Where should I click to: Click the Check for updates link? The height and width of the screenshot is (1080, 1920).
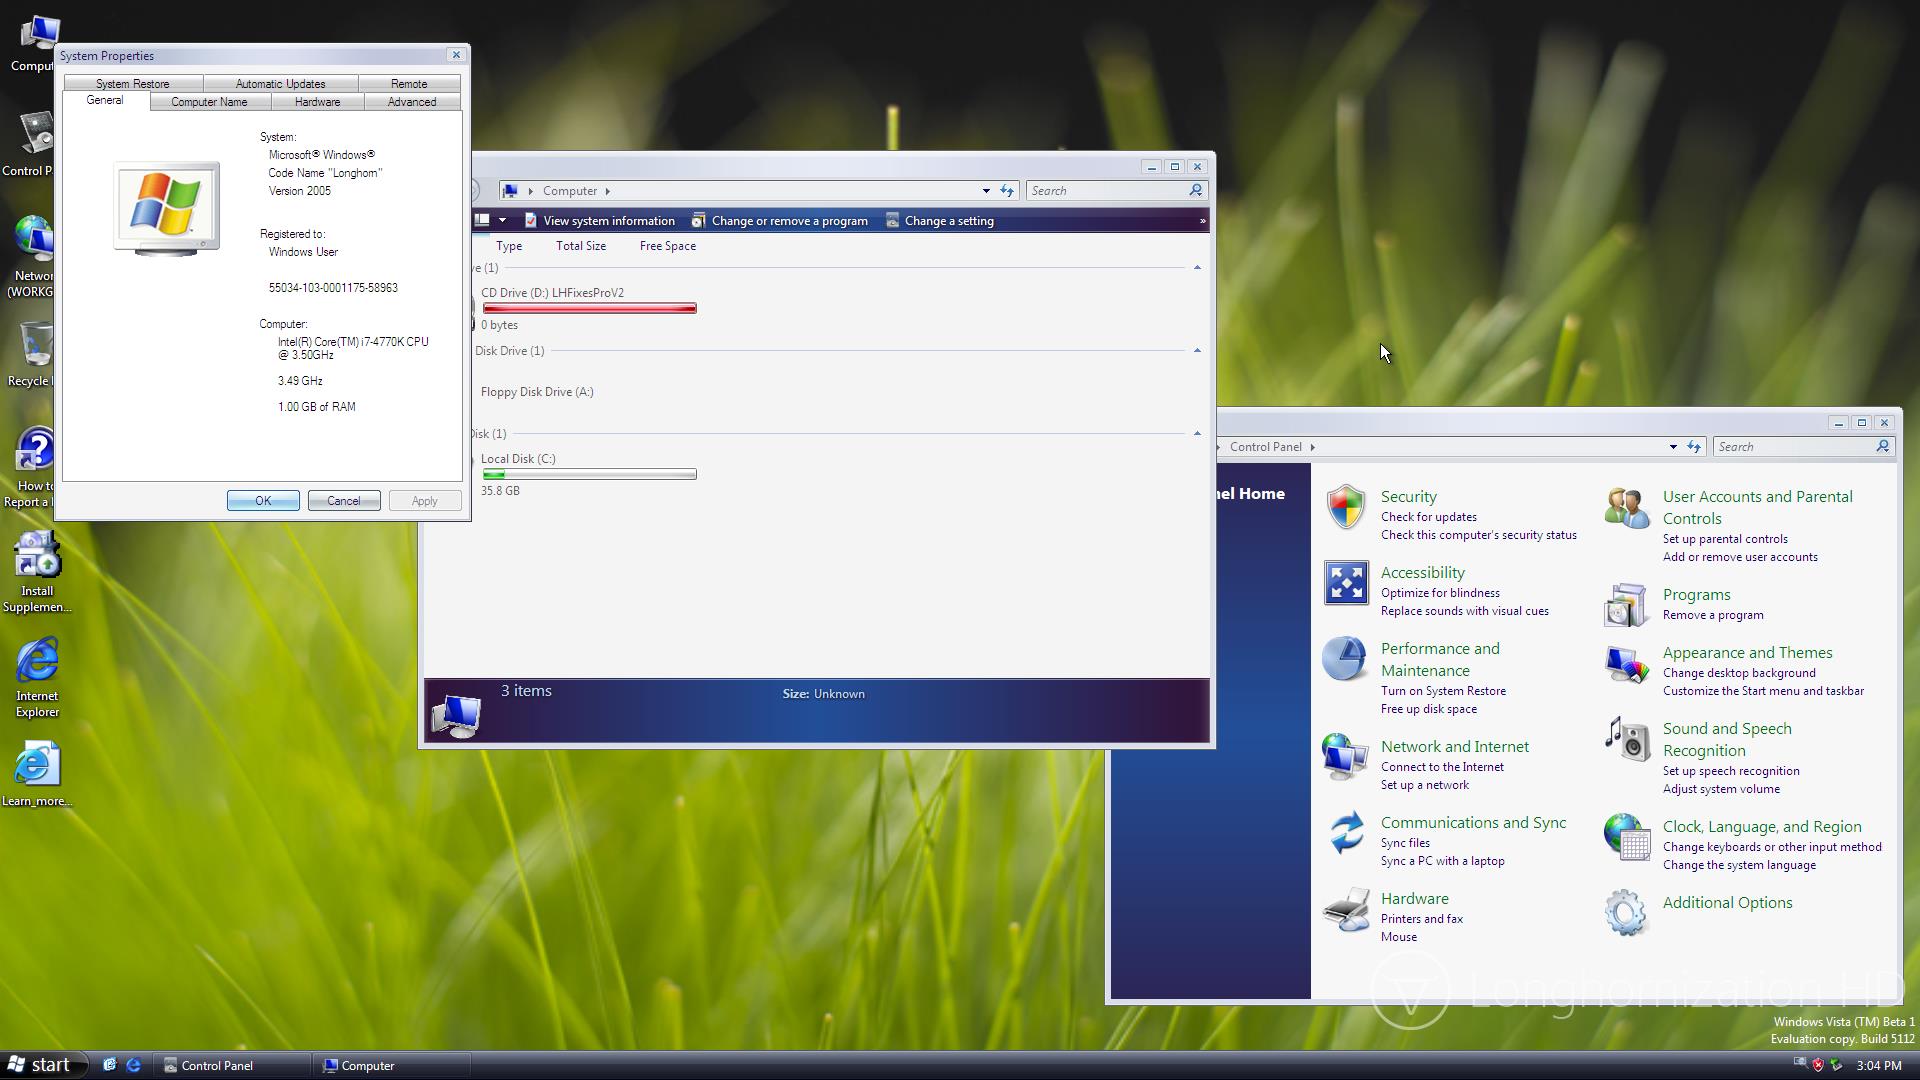[1428, 517]
